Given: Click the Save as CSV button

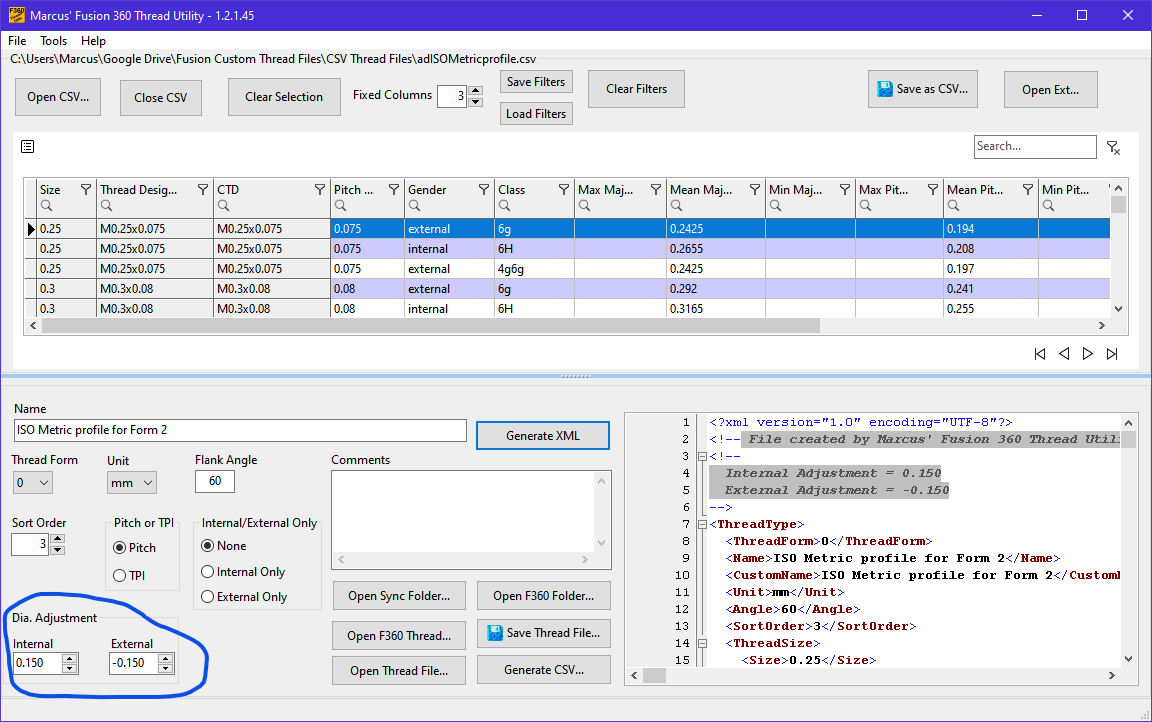Looking at the screenshot, I should click(x=922, y=89).
